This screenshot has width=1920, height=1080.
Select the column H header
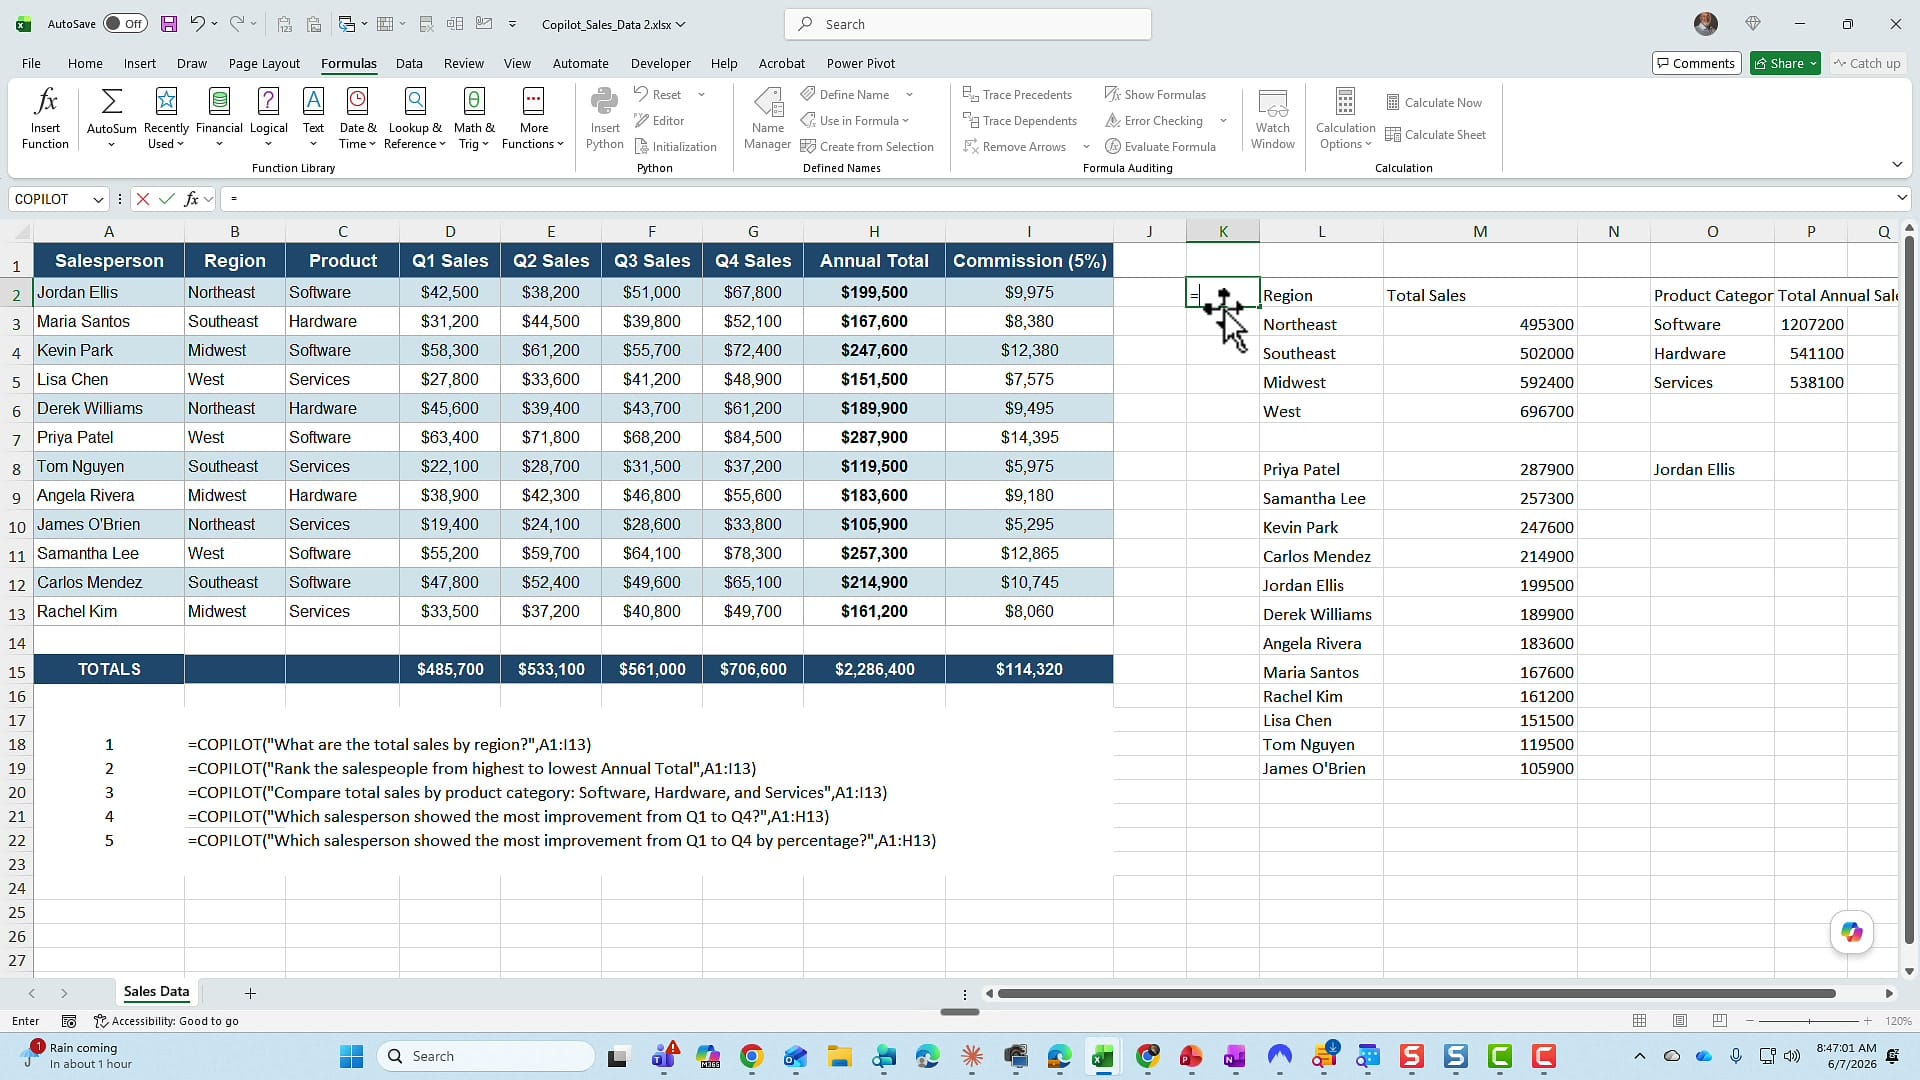874,231
